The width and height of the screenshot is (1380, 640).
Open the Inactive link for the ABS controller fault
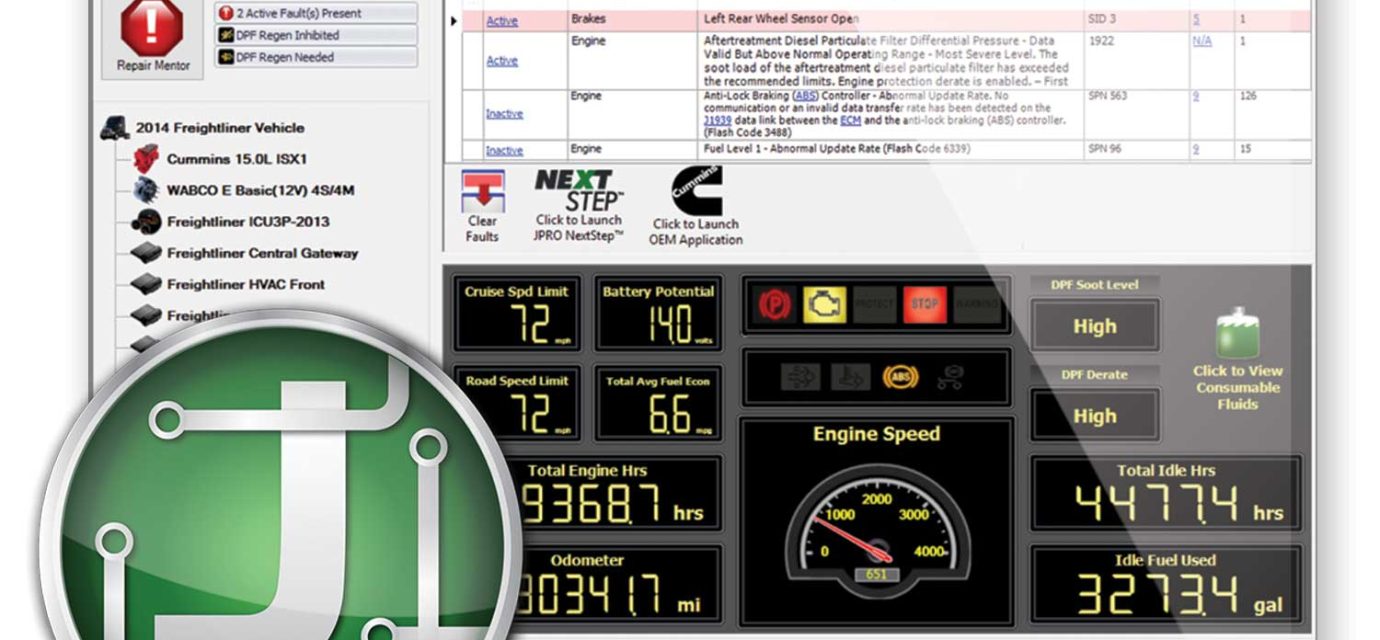[504, 114]
